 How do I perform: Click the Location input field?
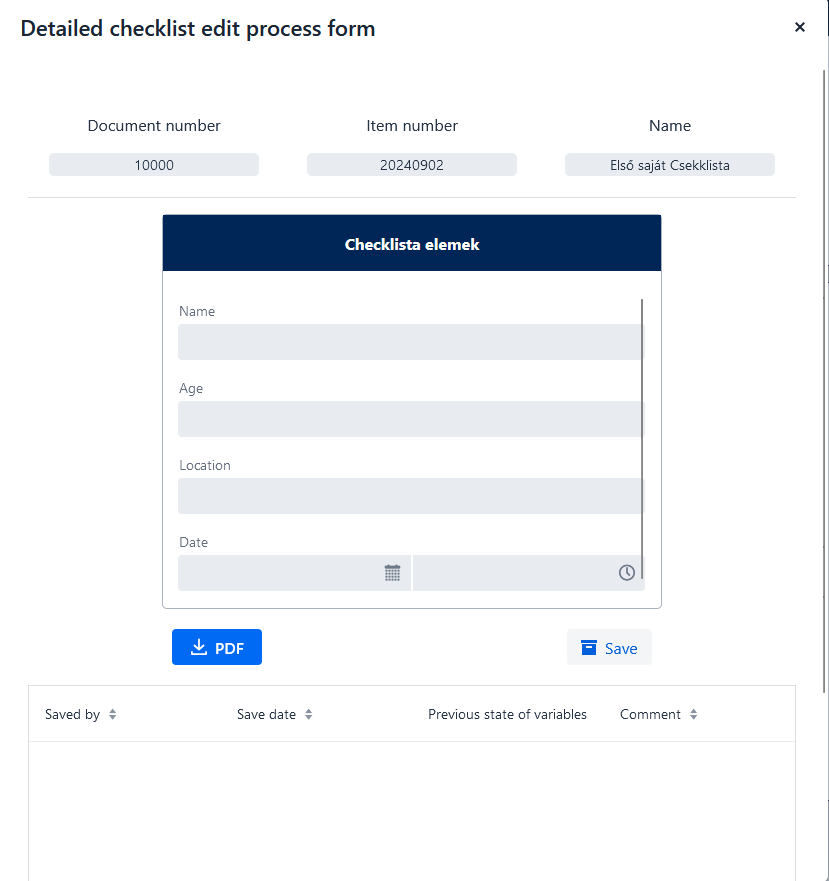coord(410,496)
